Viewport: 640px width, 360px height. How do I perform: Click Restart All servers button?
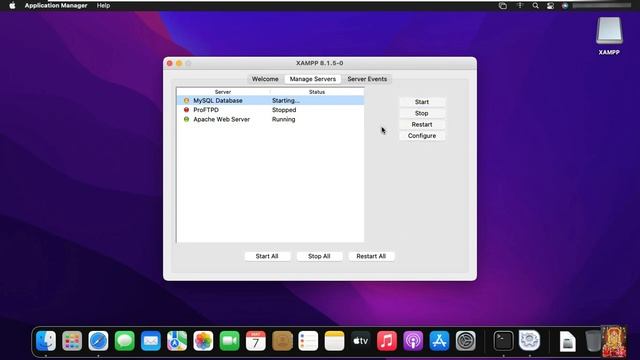tap(371, 256)
